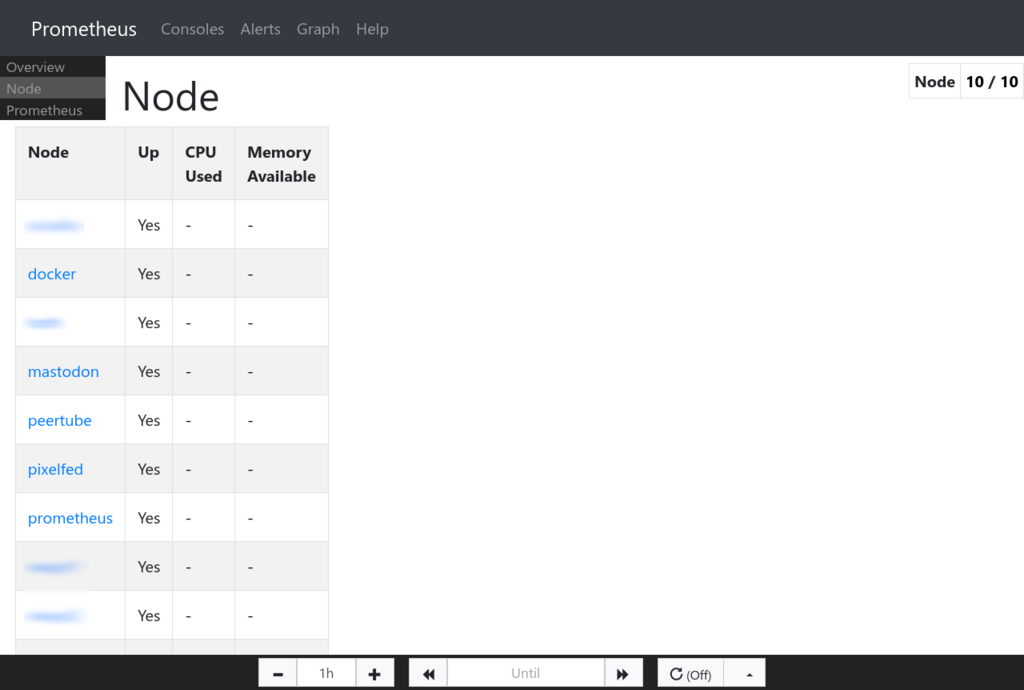
Task: Click the Yes status in pixelfed row
Action: tap(149, 469)
